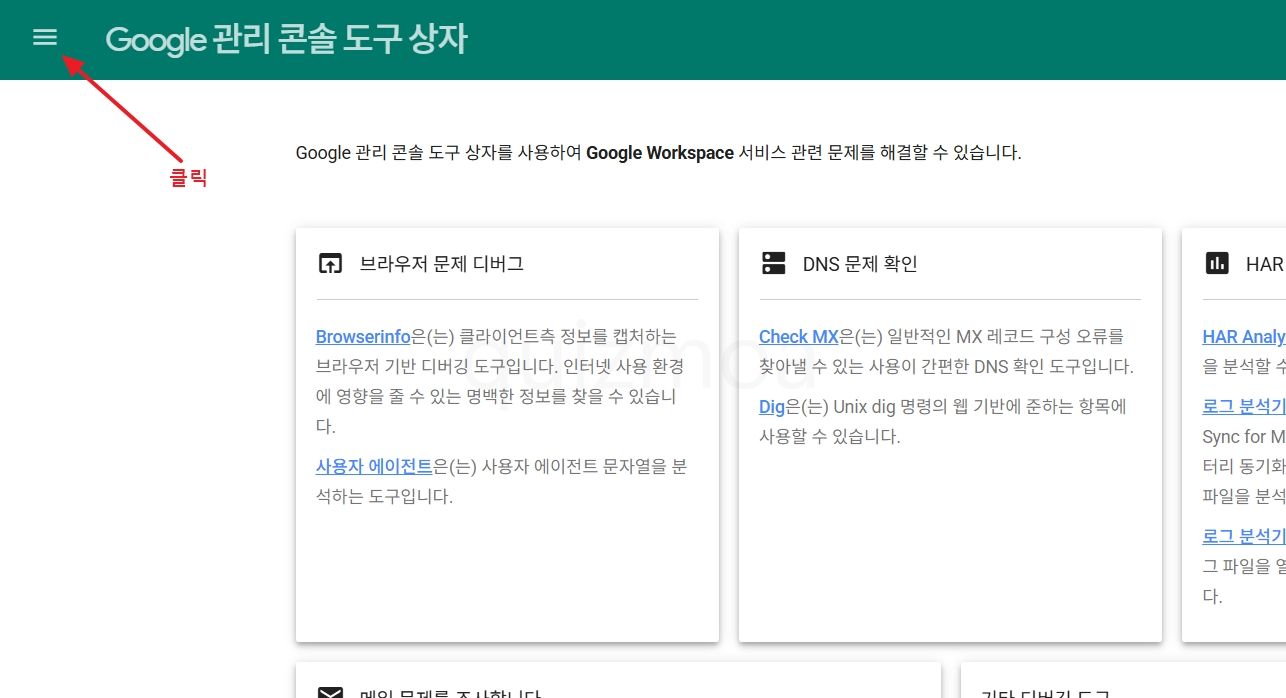Open the HAR Analyzer link
This screenshot has width=1286, height=698.
pyautogui.click(x=1244, y=336)
